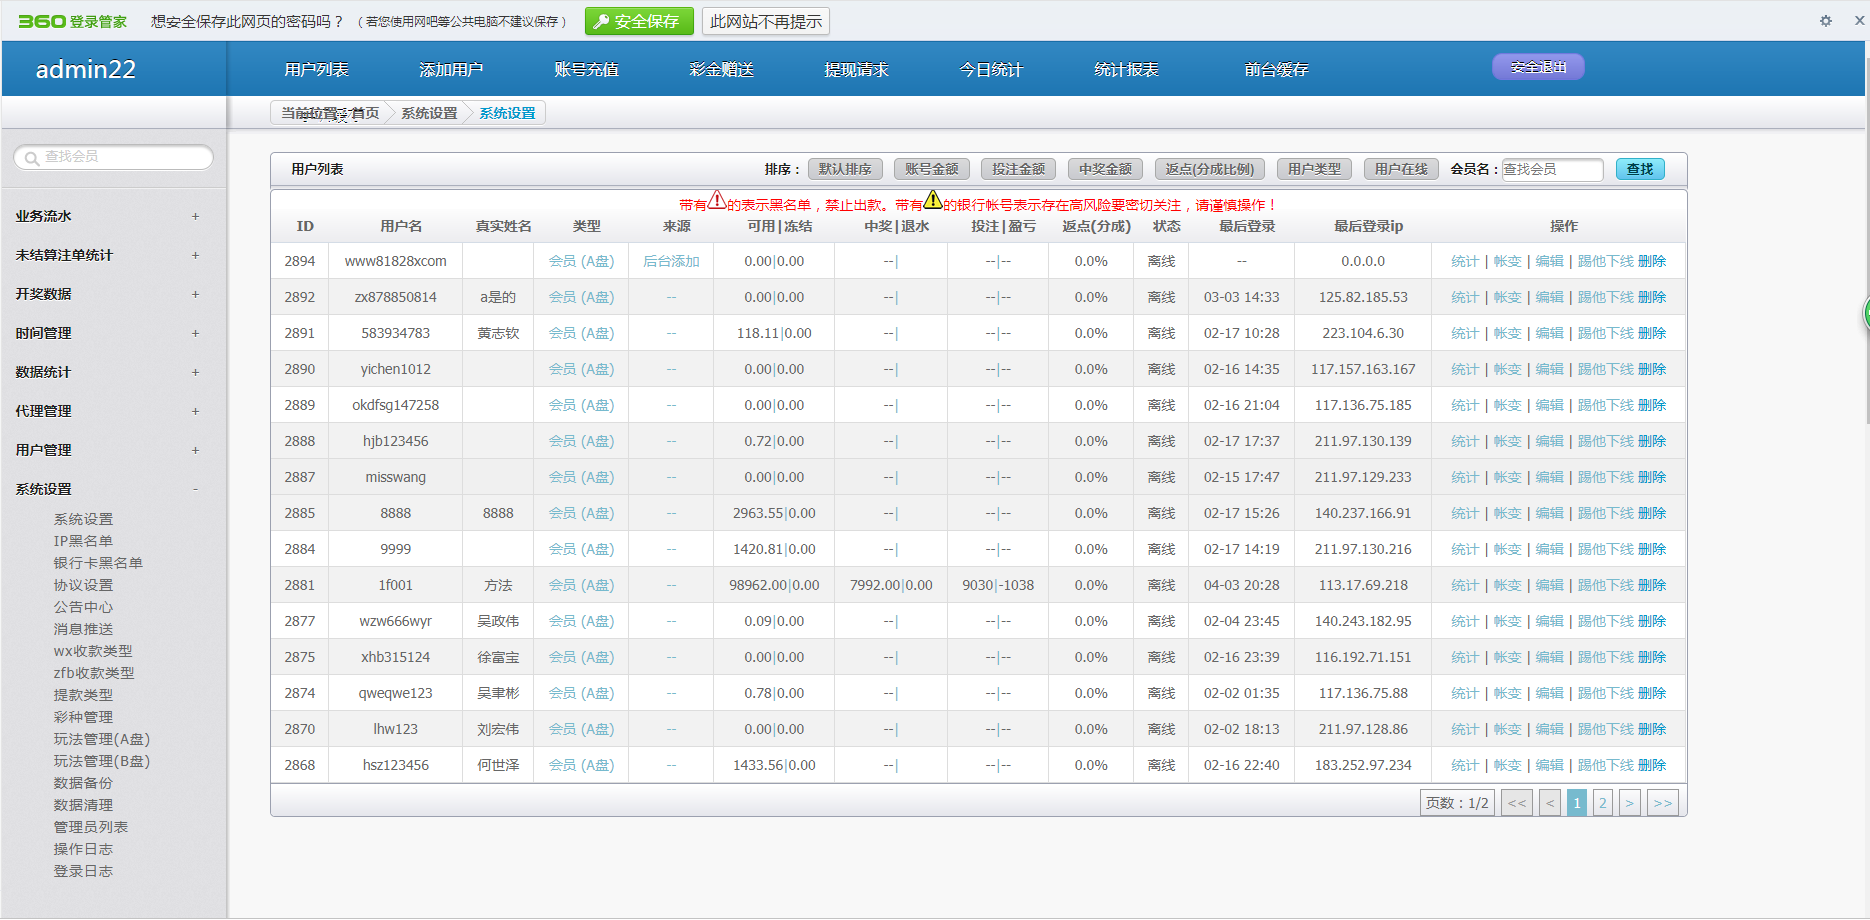Viewport: 1870px width, 920px height.
Task: Expand the 代理管理 sidebar section
Action: pyautogui.click(x=195, y=411)
